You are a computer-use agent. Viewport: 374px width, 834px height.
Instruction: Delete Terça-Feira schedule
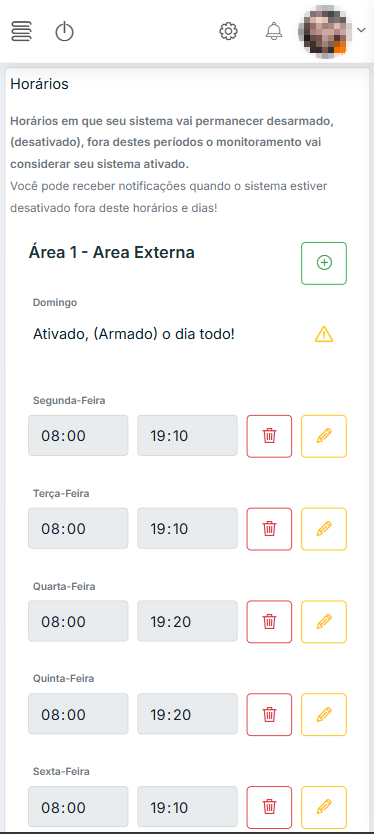coord(269,529)
